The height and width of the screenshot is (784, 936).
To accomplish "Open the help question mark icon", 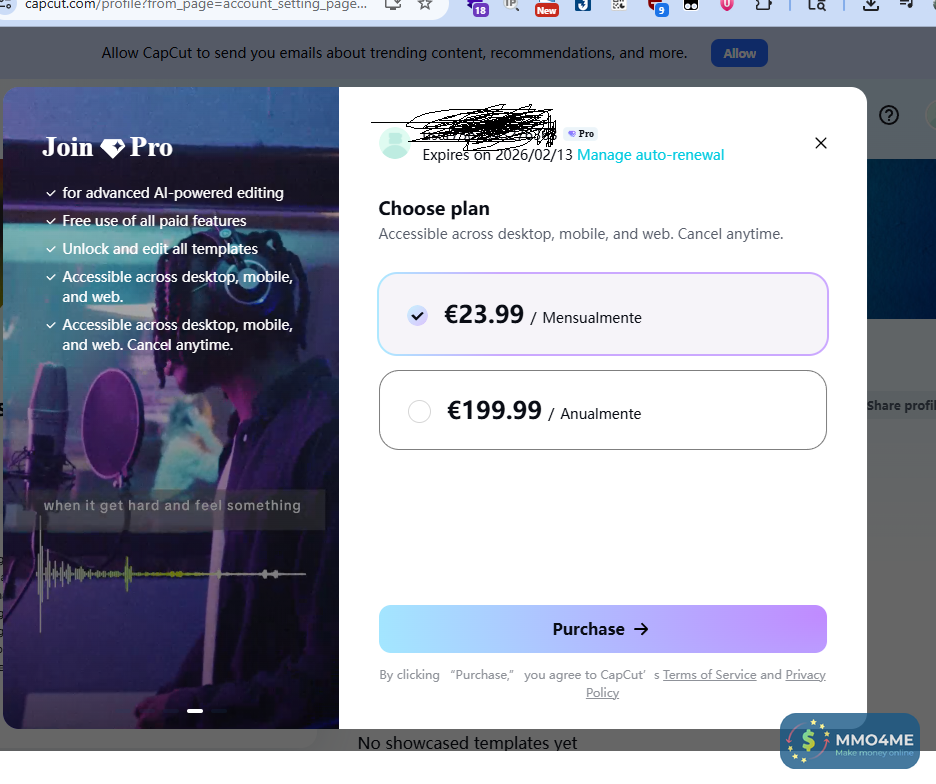I will (x=889, y=115).
